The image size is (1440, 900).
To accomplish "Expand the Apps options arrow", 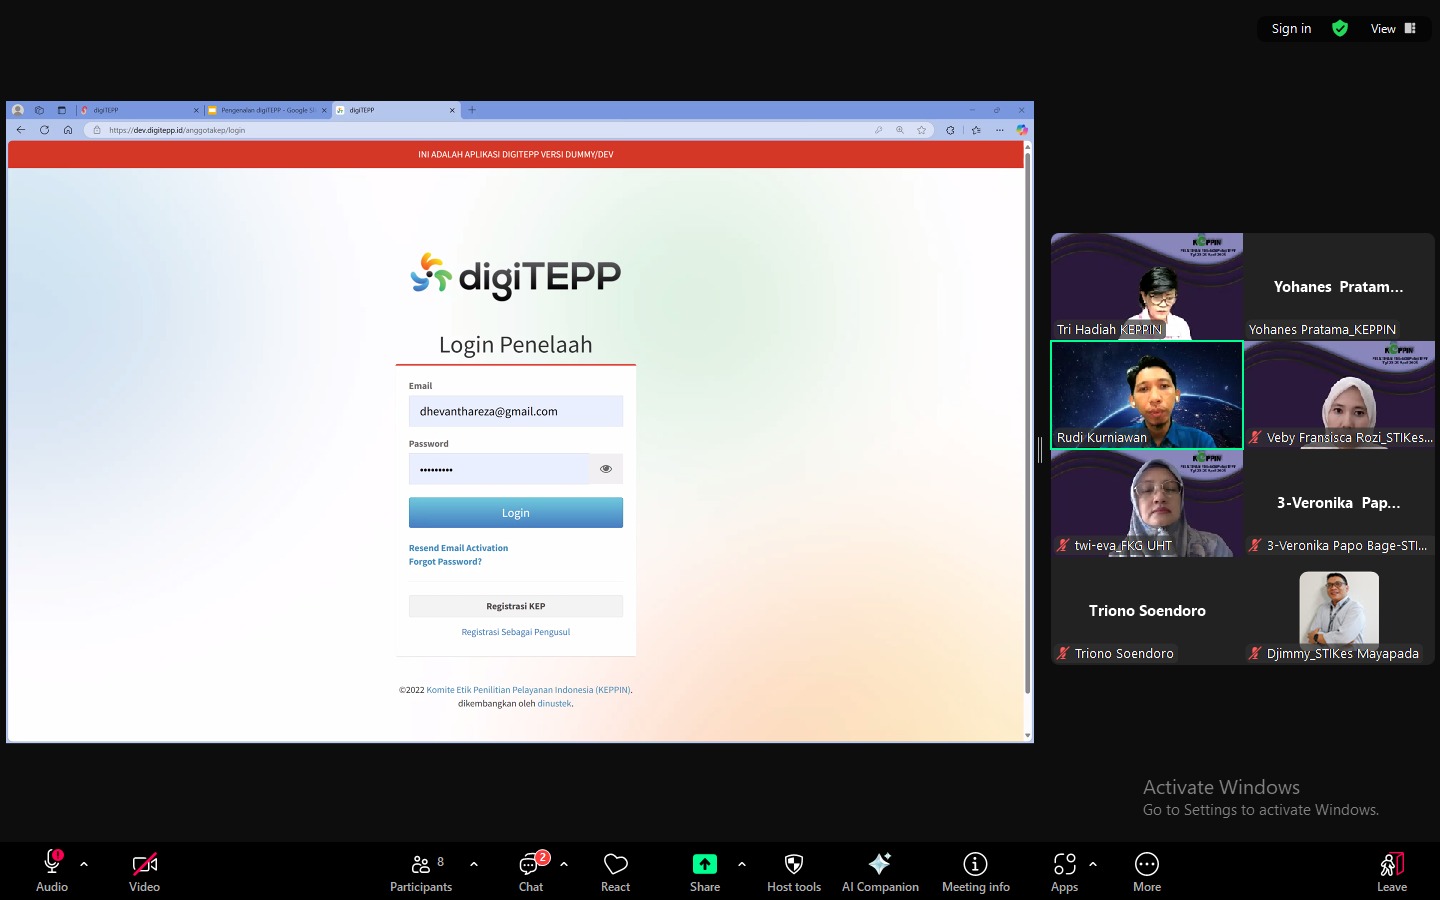I will coord(1093,864).
